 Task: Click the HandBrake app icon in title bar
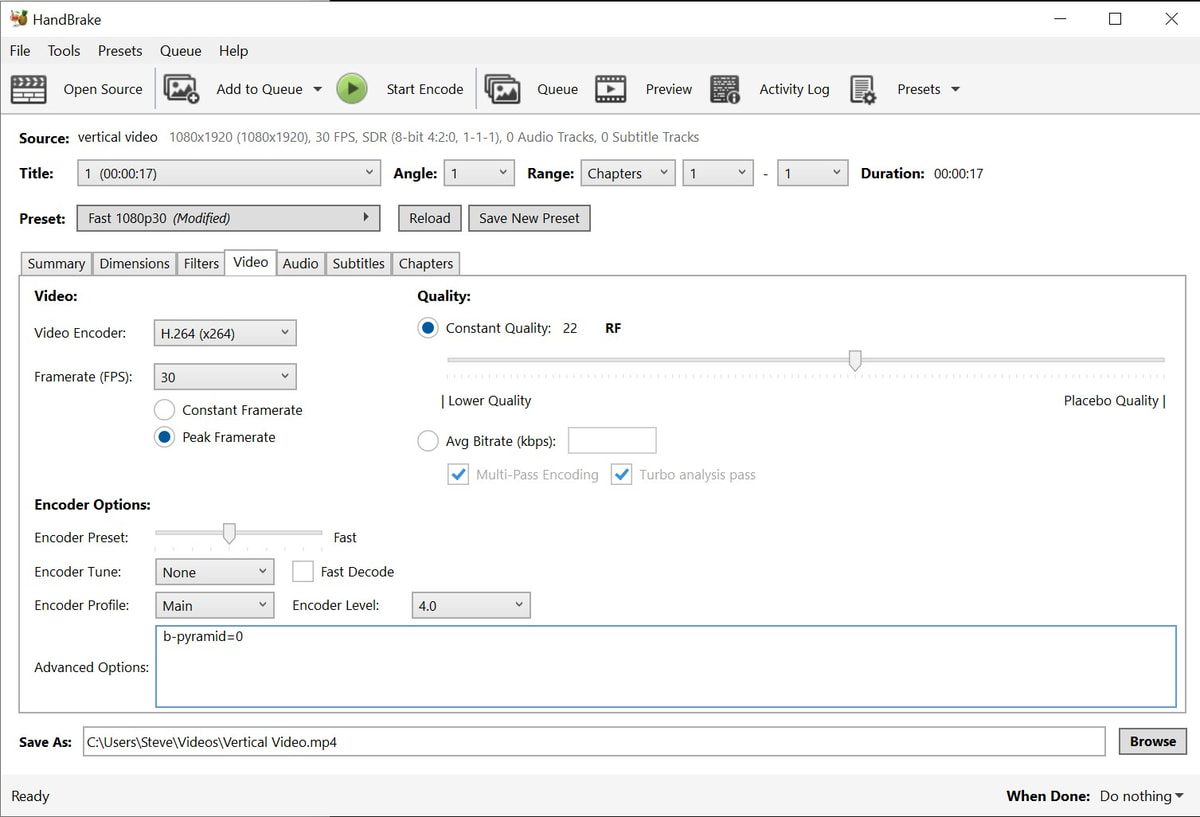coord(18,19)
